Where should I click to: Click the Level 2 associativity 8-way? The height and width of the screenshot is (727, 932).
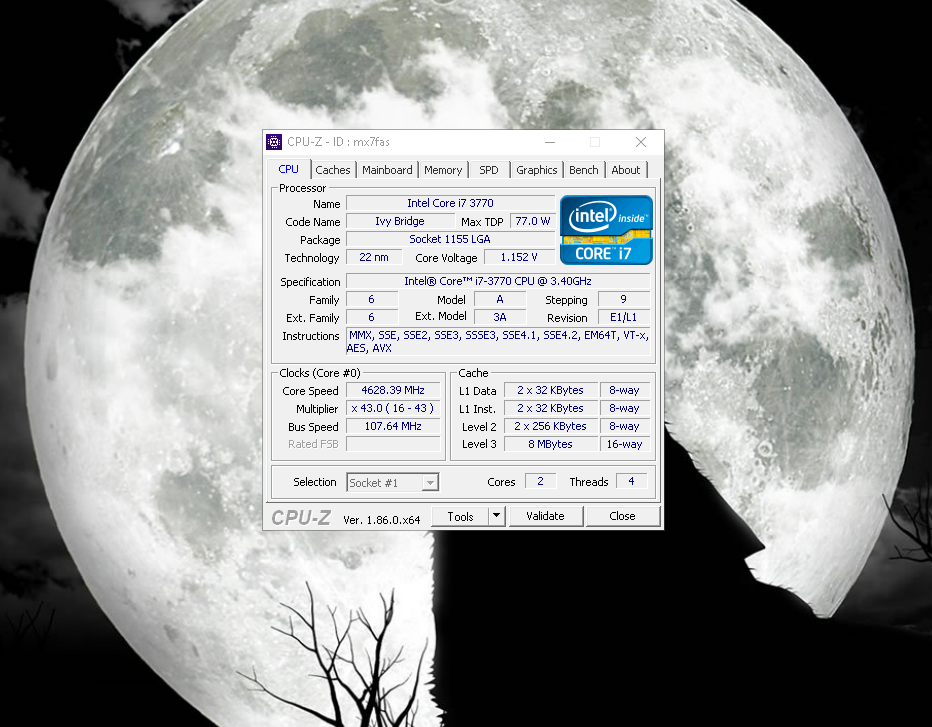tap(625, 426)
